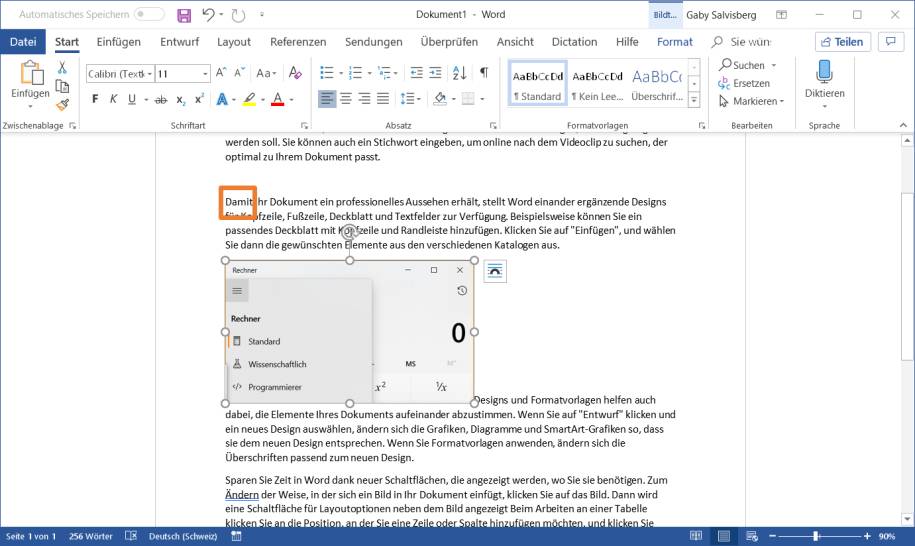
Task: Center-align the paragraph
Action: tap(345, 99)
